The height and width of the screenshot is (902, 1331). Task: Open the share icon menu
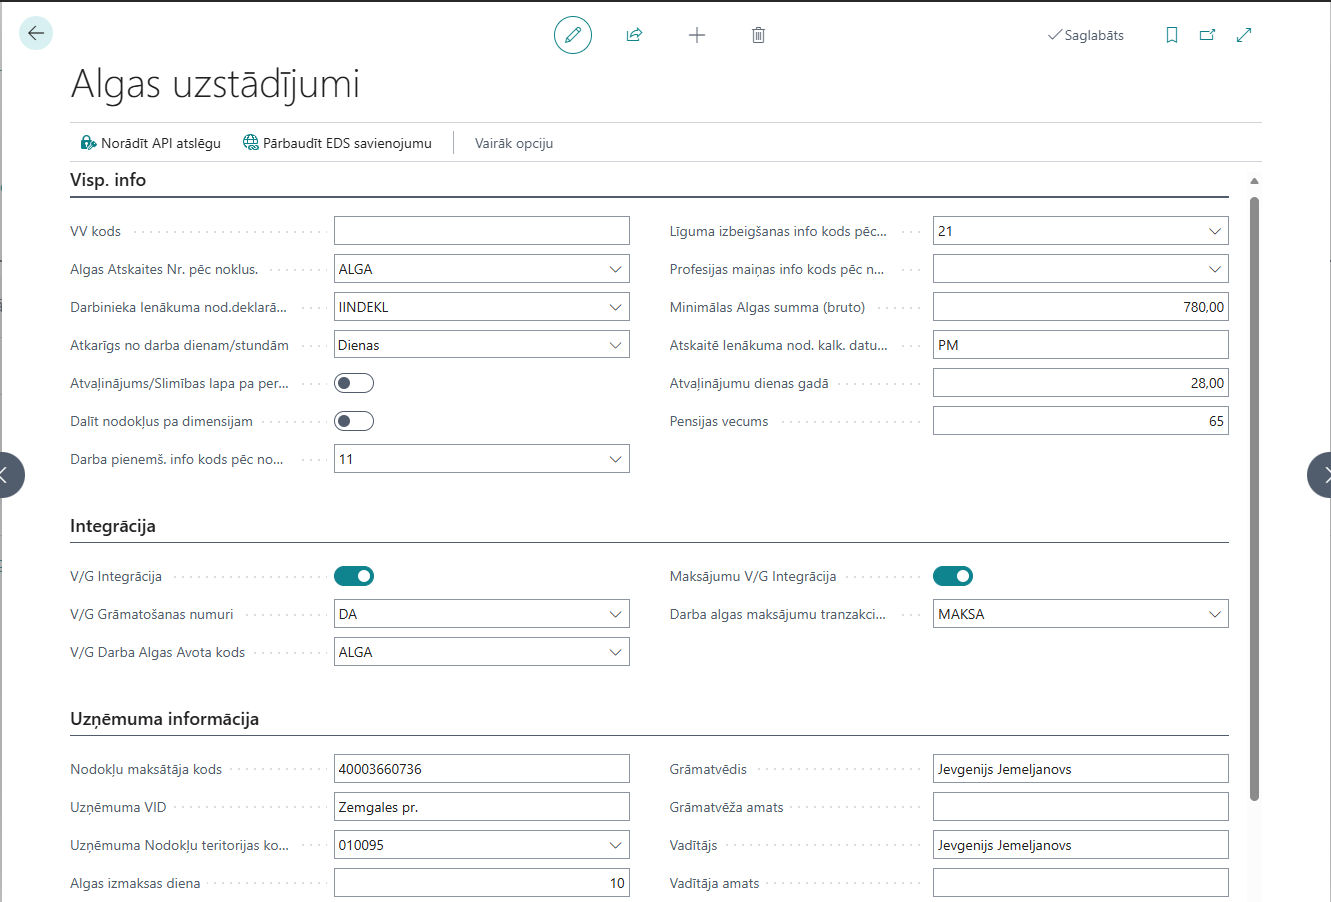634,35
